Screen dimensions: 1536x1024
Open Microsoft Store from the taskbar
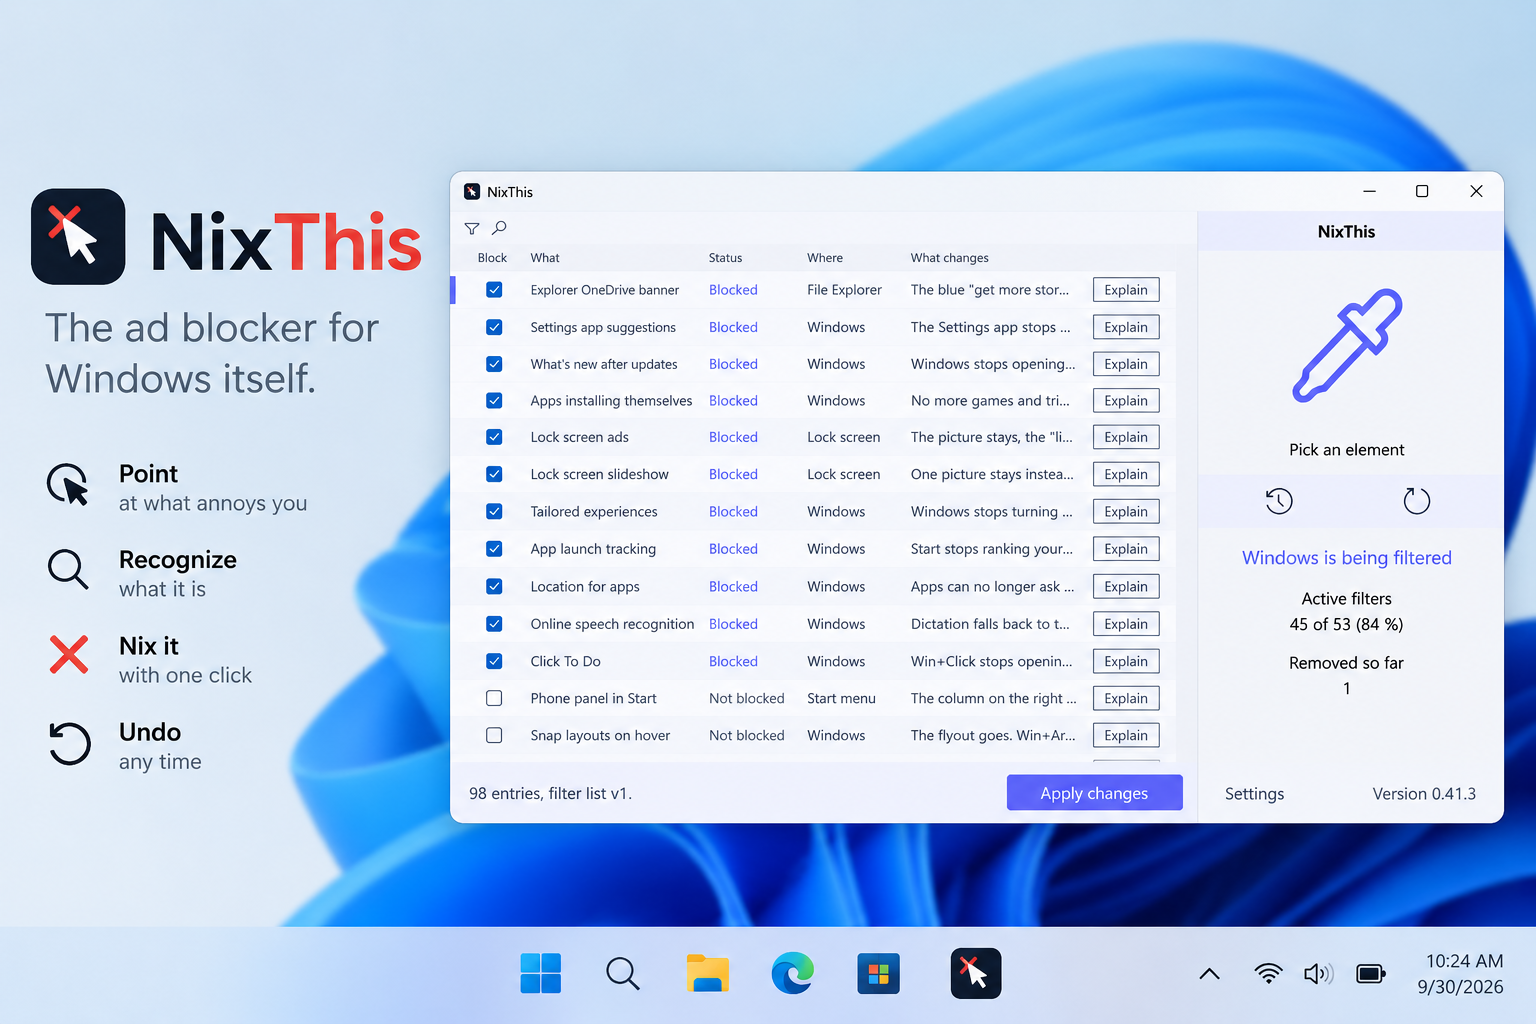point(878,973)
